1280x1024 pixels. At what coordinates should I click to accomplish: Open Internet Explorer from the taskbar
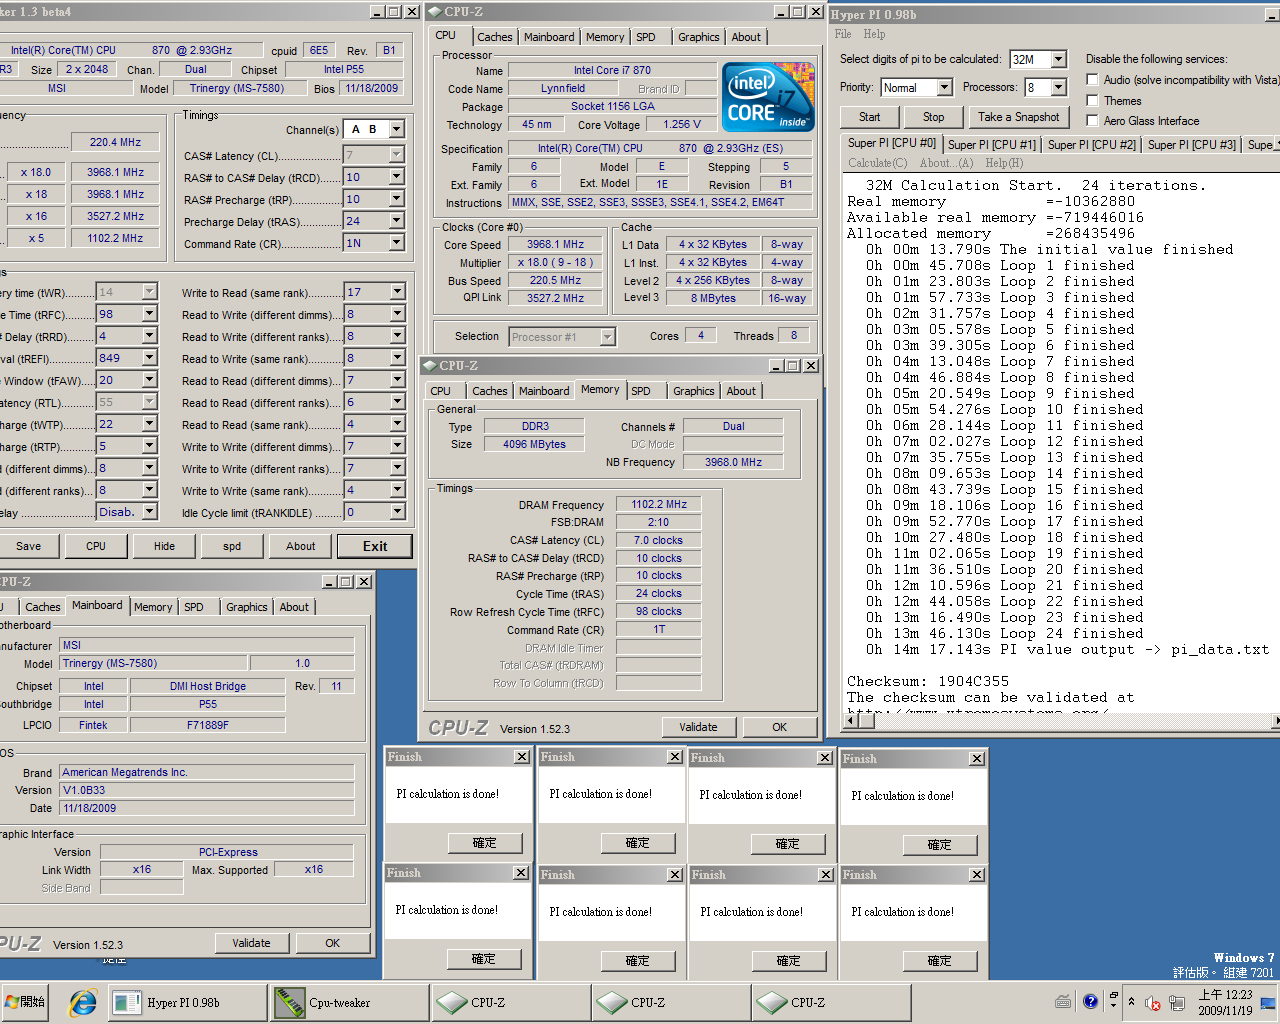pos(82,1002)
